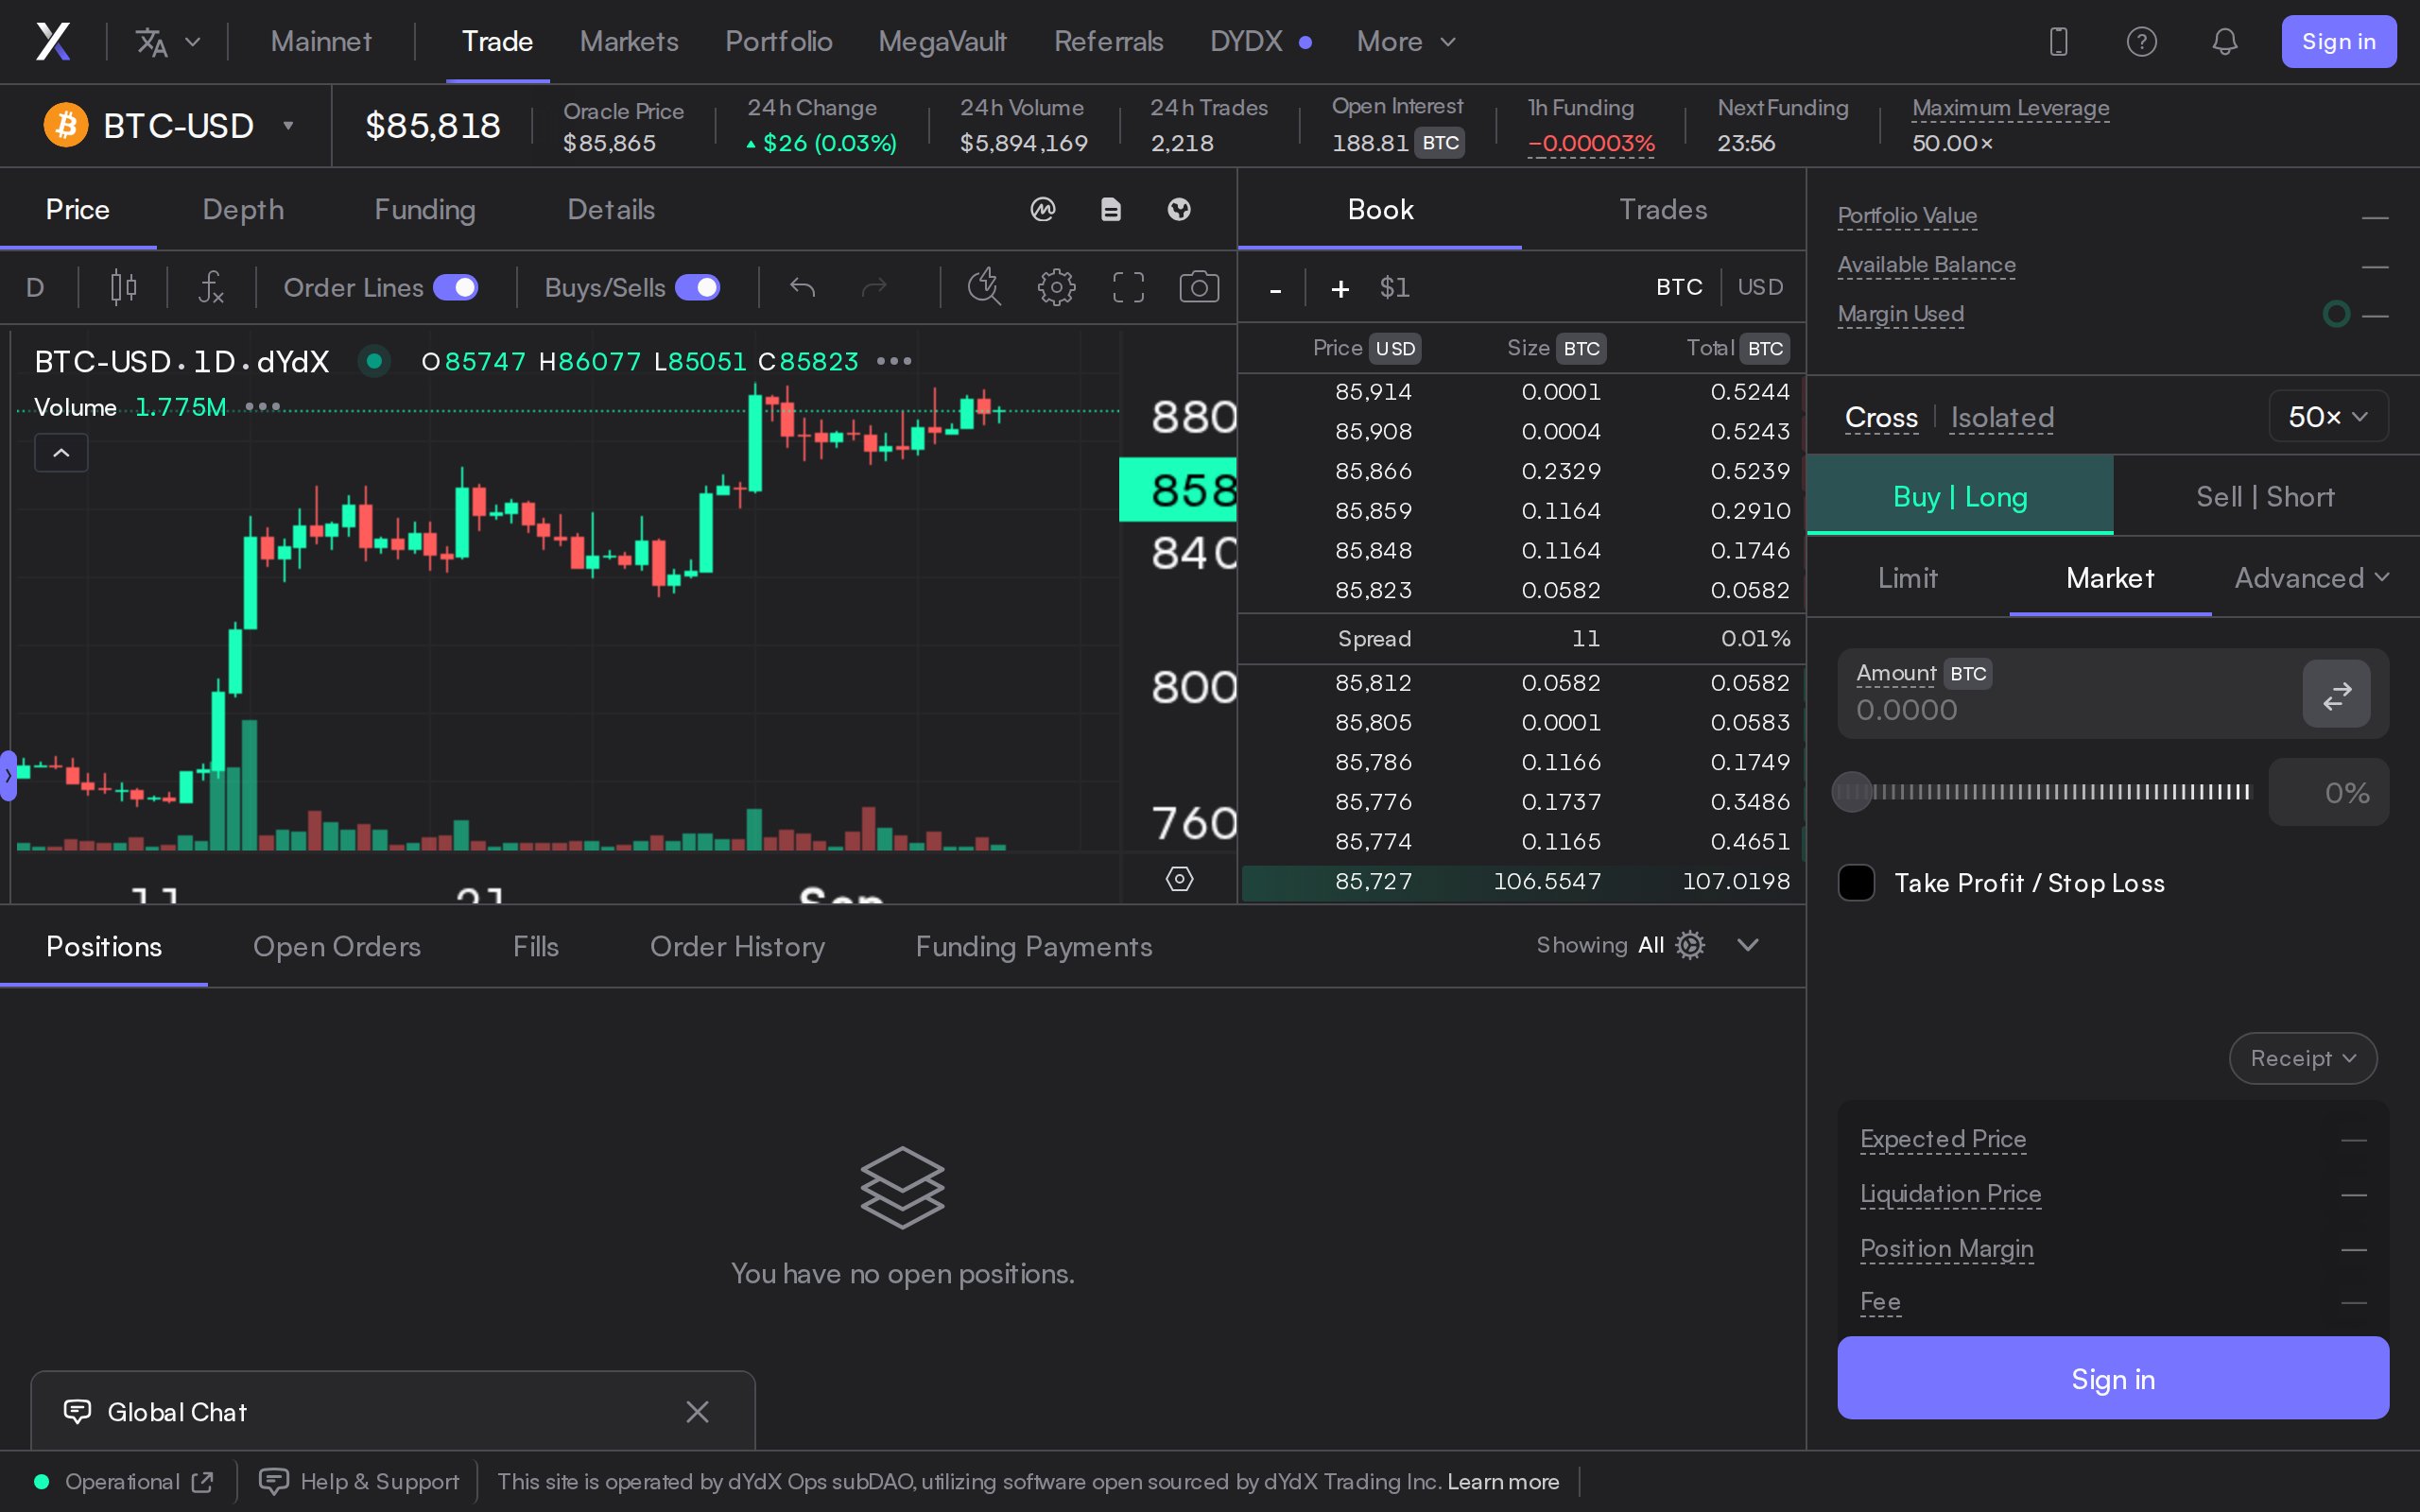Image resolution: width=2420 pixels, height=1512 pixels.
Task: Open the indicators fx icon
Action: click(211, 288)
